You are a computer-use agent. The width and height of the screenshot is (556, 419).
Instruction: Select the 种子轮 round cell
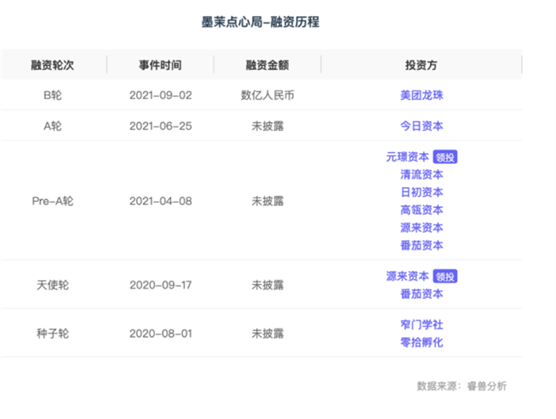click(x=52, y=334)
